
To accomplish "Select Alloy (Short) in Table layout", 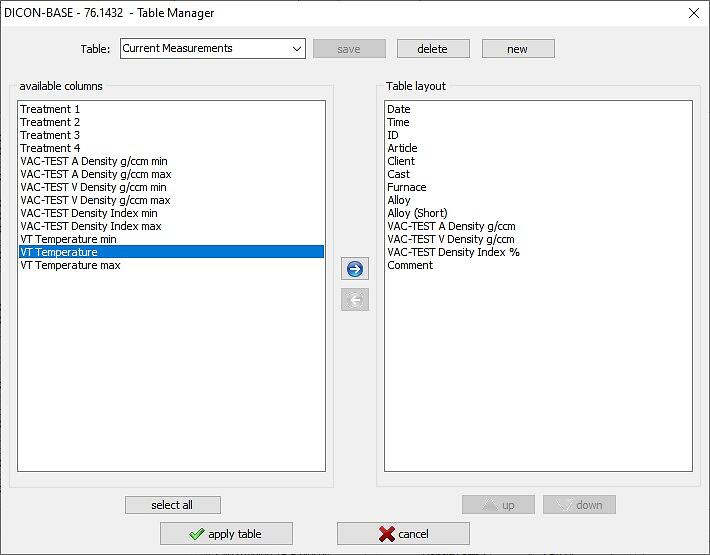I will click(418, 213).
